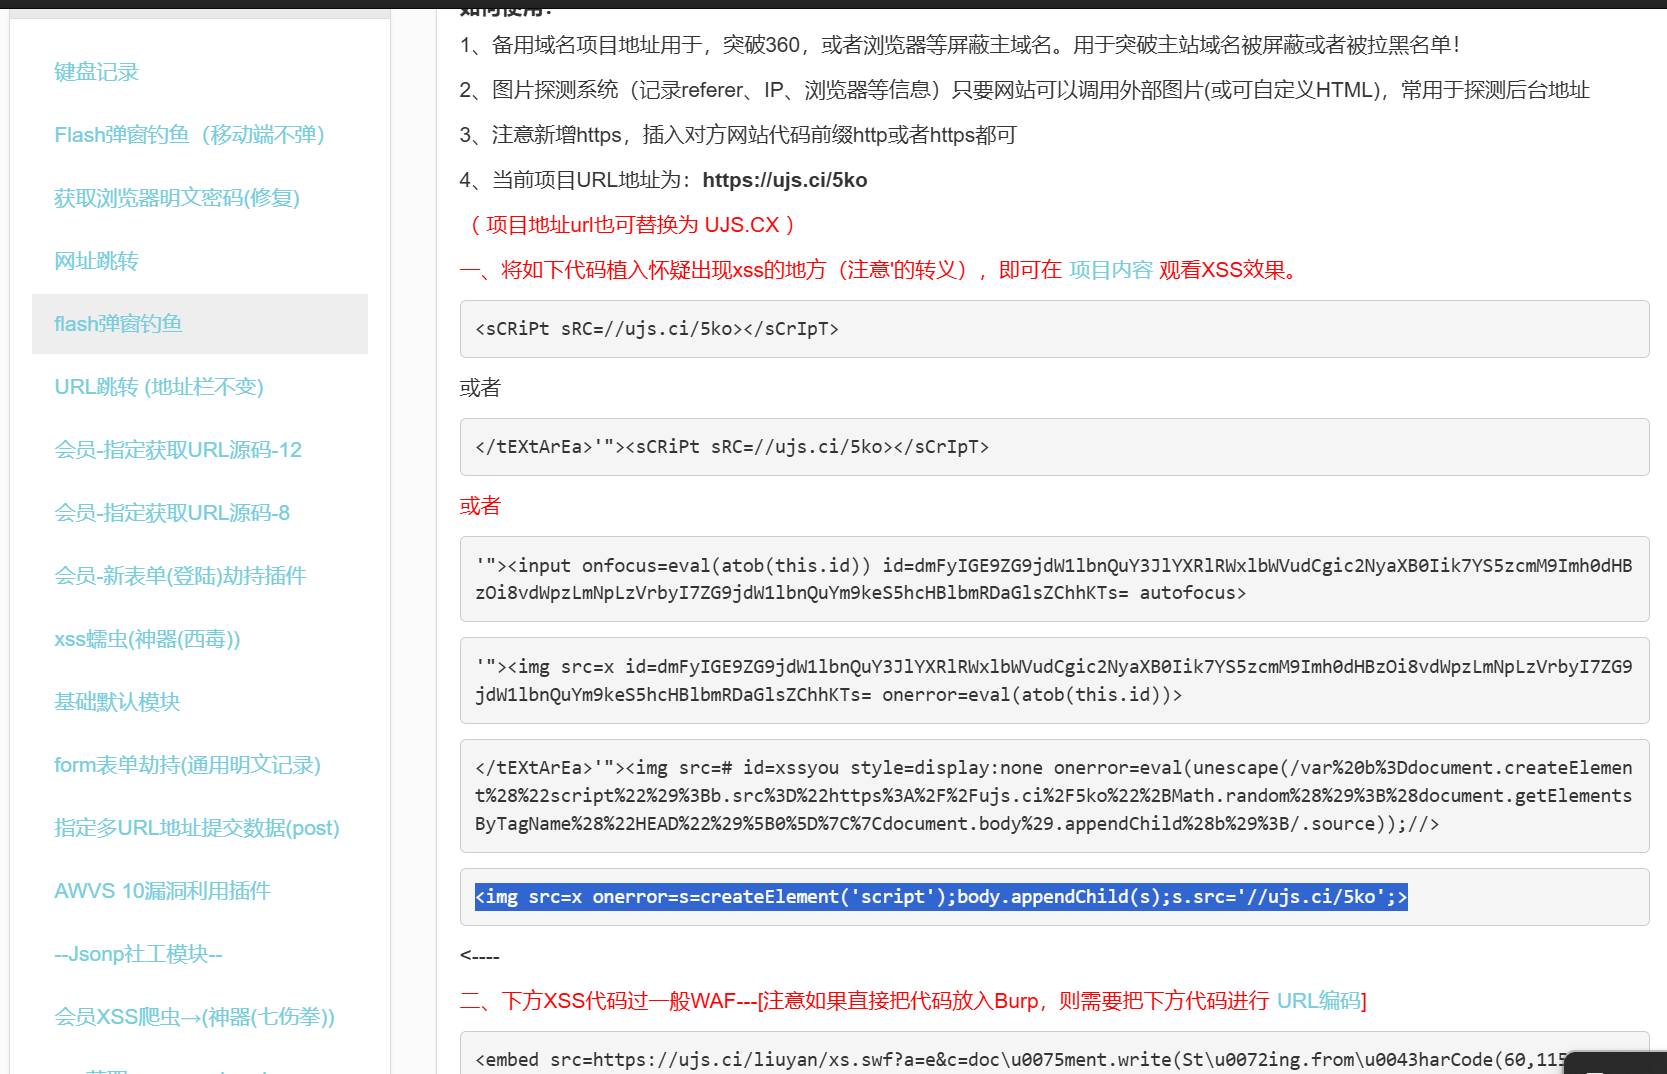
Task: Select the highlighted flash弹窗钓鱼 item
Action: [200, 324]
